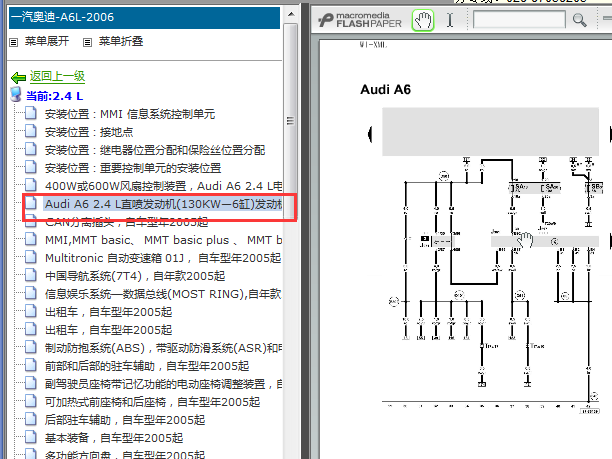Click the green back arrow icon
612x459 pixels.
point(18,78)
